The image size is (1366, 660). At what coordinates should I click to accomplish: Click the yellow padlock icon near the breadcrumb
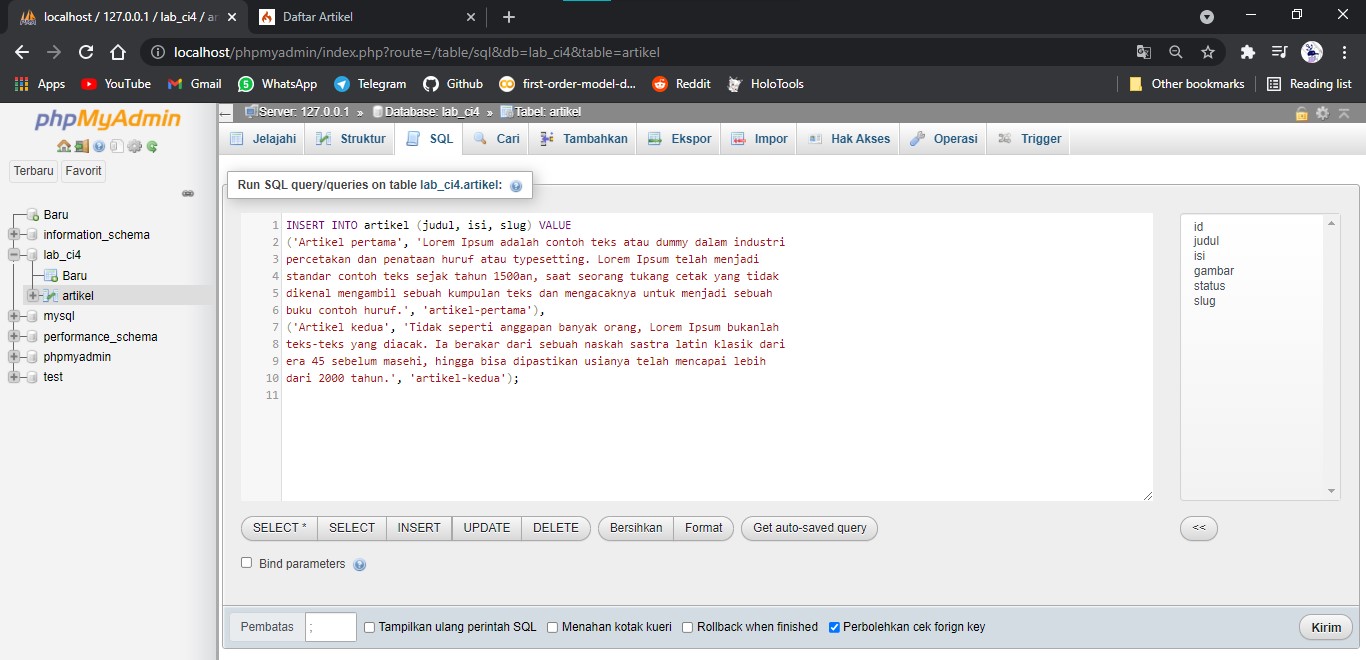coord(1301,114)
